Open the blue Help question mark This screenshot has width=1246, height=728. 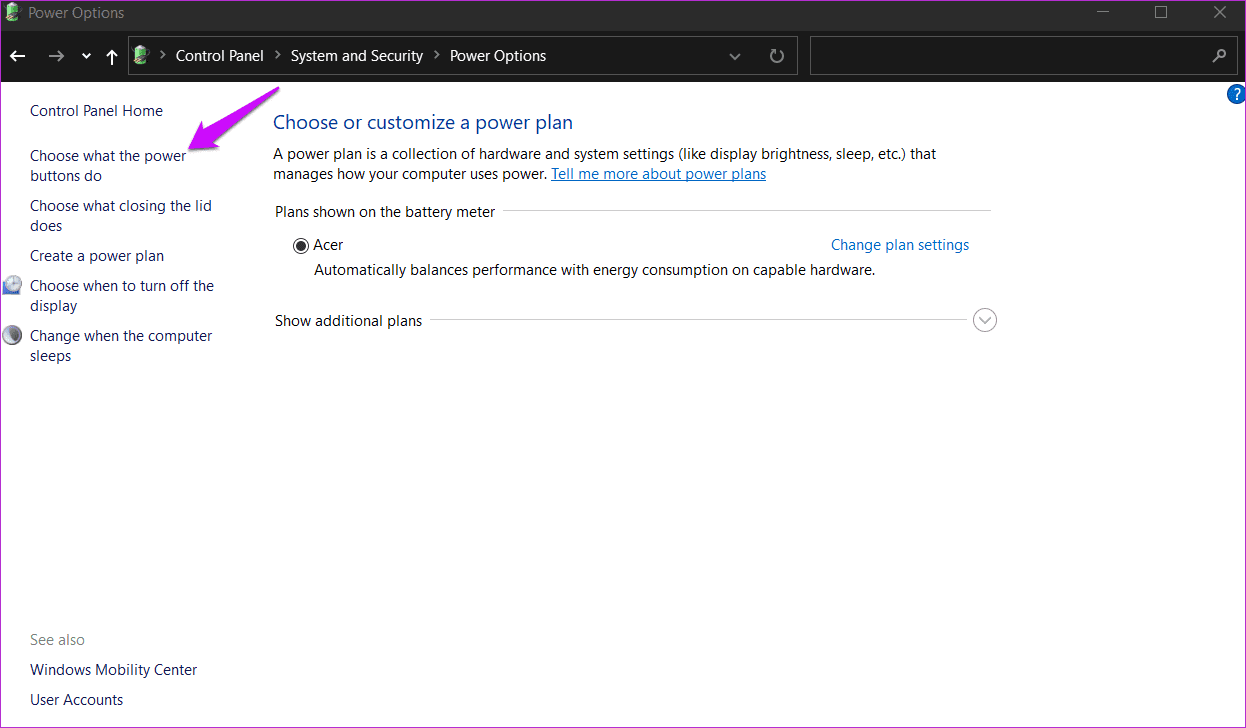click(1236, 95)
